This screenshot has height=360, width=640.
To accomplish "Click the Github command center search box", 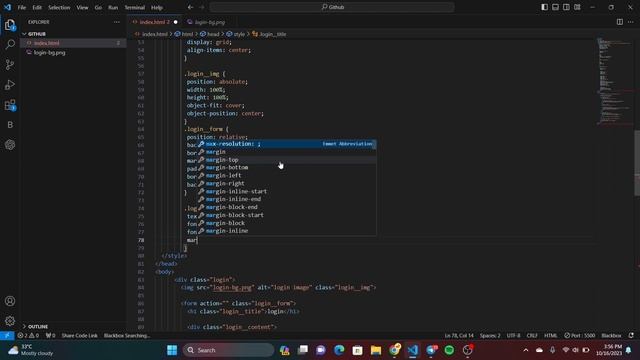I will 332,7.
